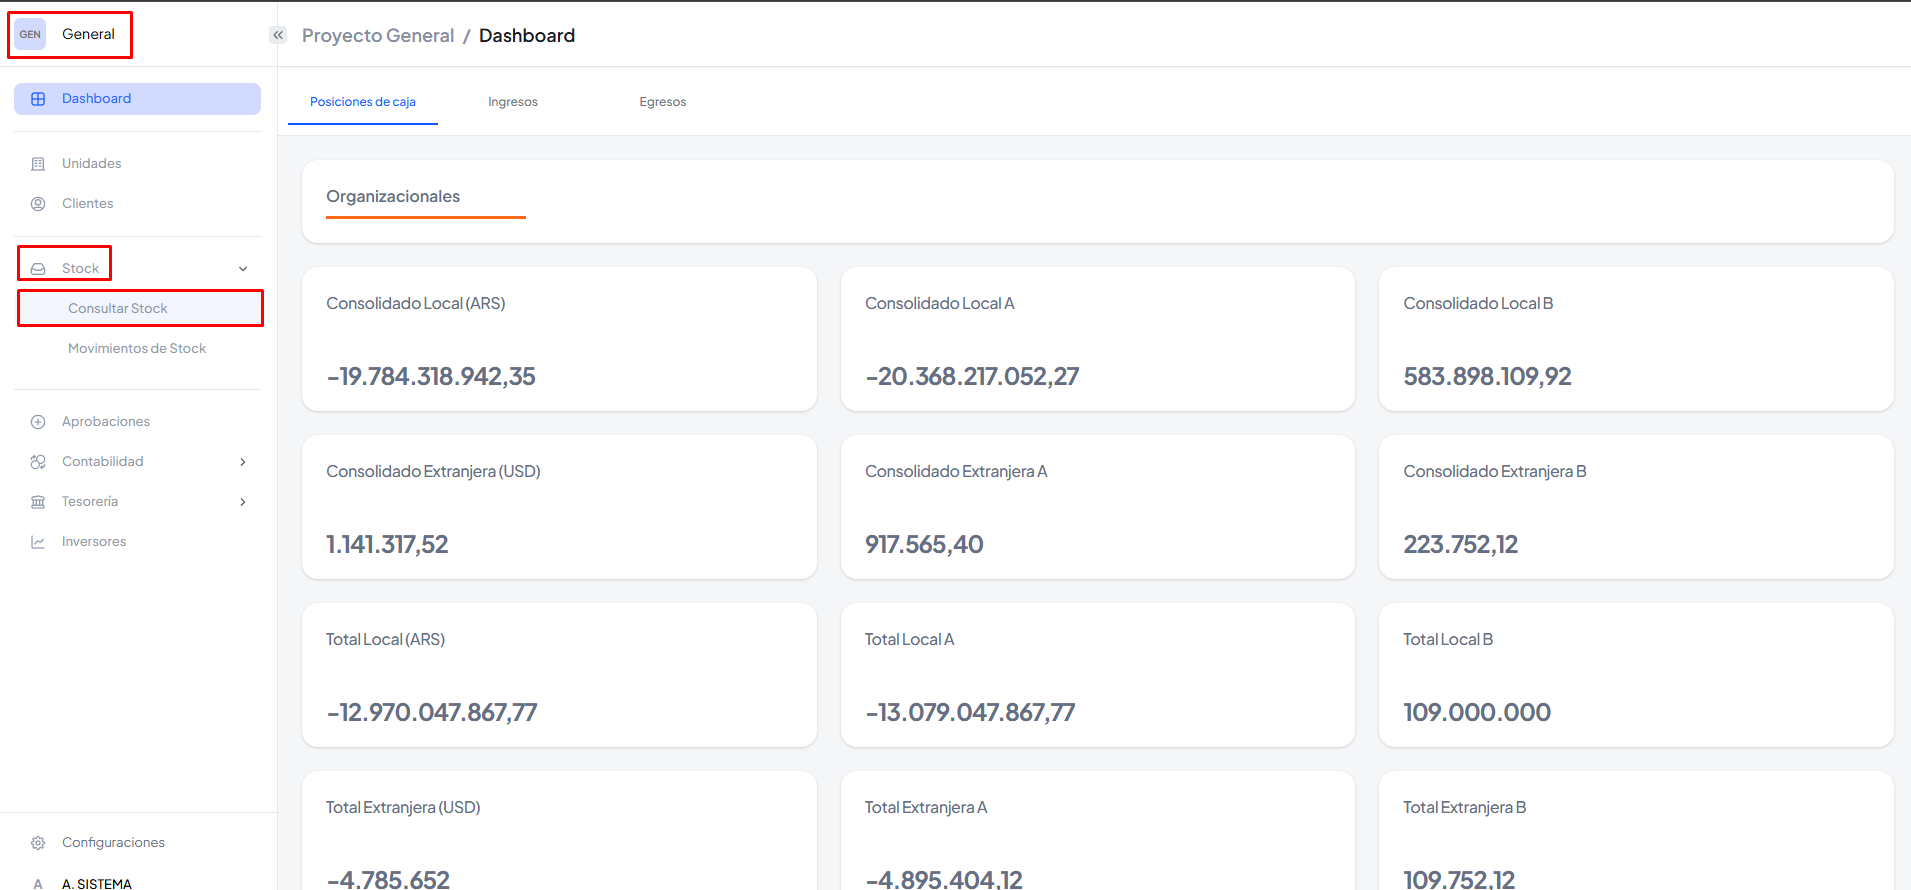Image resolution: width=1911 pixels, height=890 pixels.
Task: Click the value -12.970.047.867,77
Action: pos(432,713)
